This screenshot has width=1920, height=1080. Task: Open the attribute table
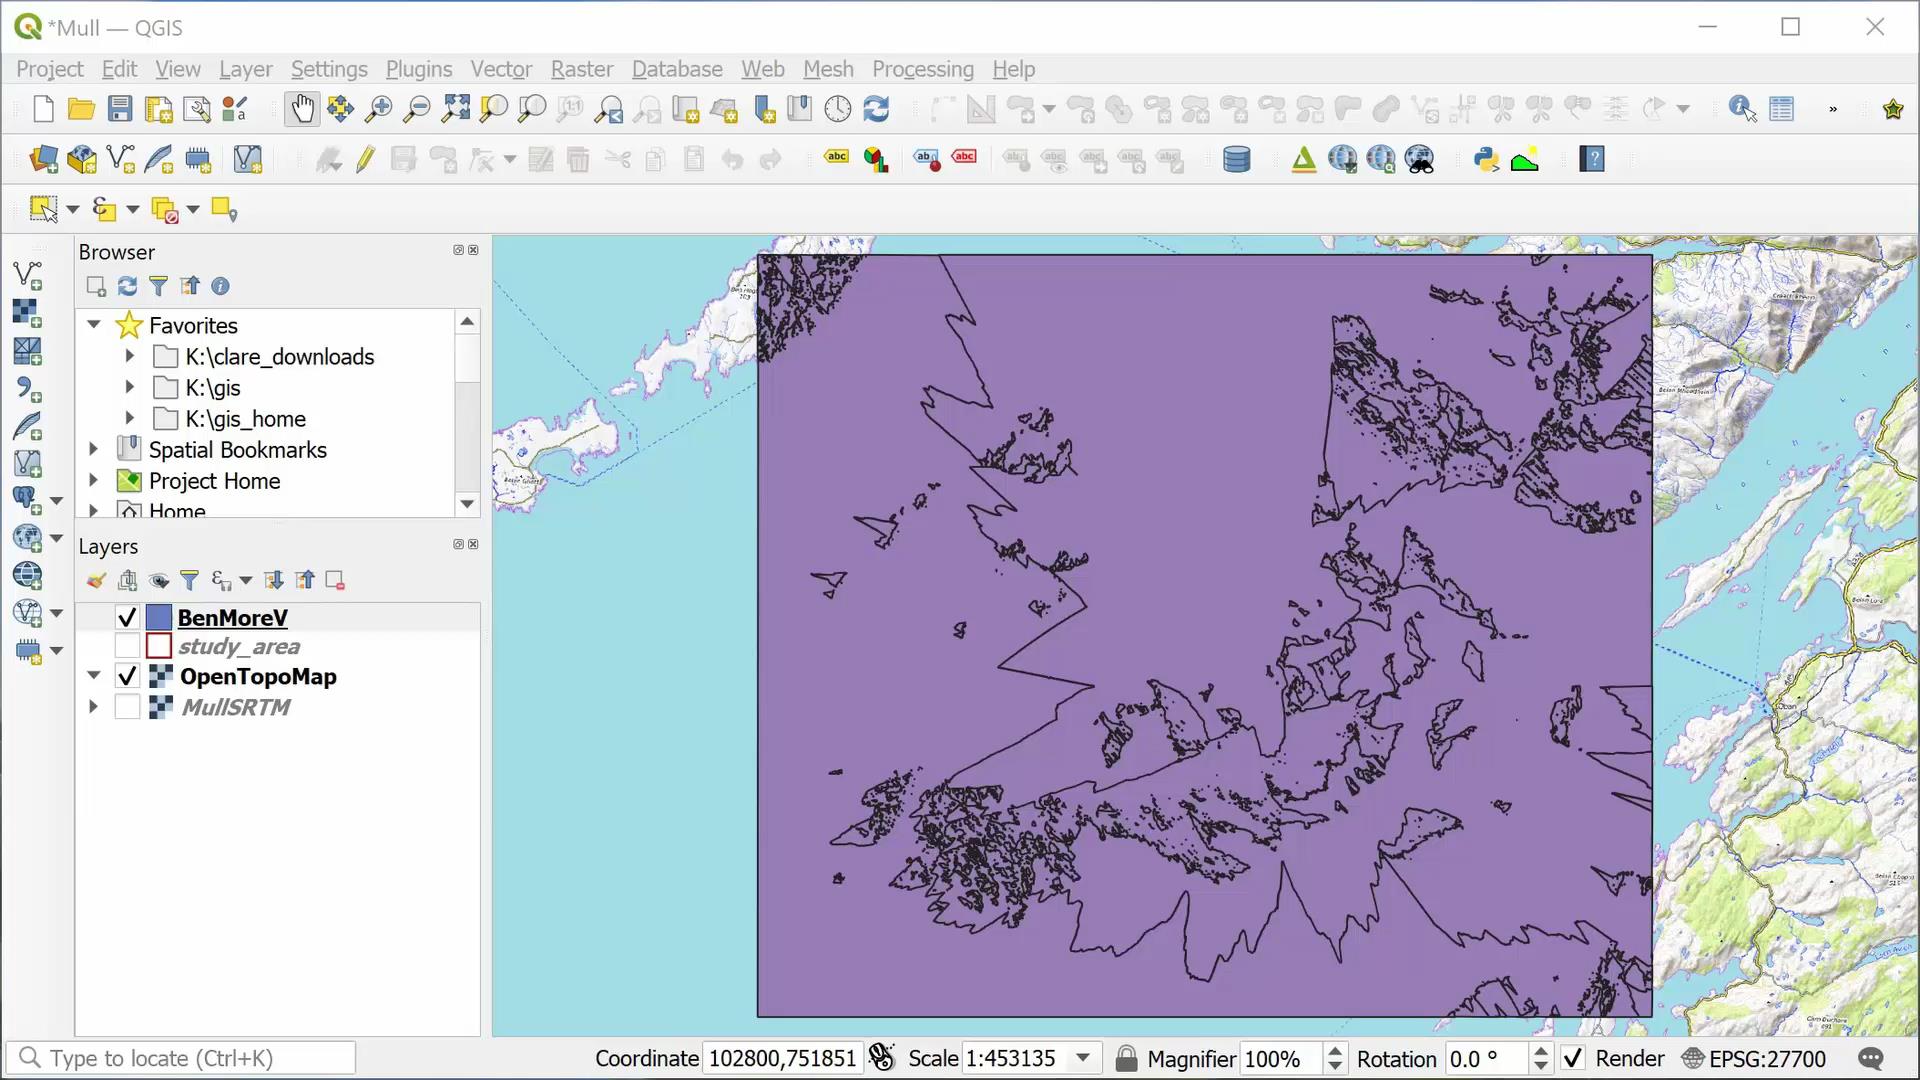[1783, 109]
